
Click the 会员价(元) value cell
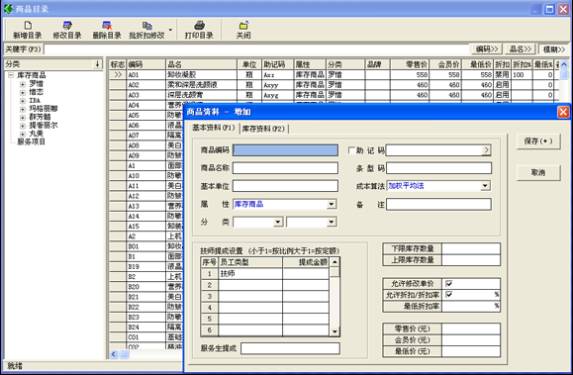tap(471, 340)
